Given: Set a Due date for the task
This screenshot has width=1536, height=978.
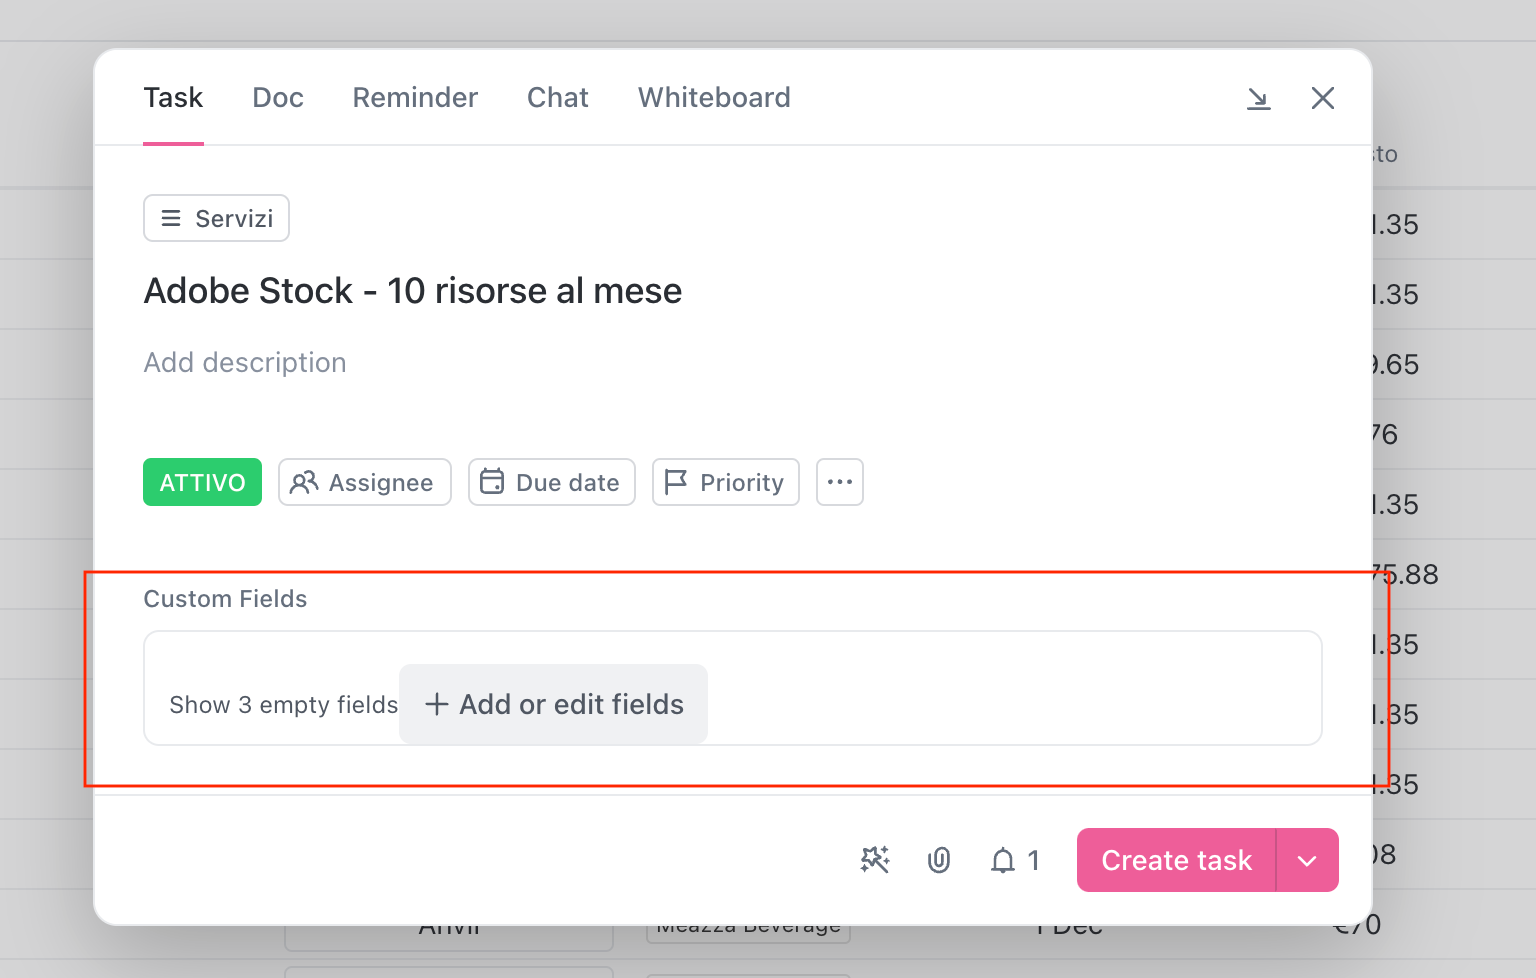Looking at the screenshot, I should coord(551,482).
